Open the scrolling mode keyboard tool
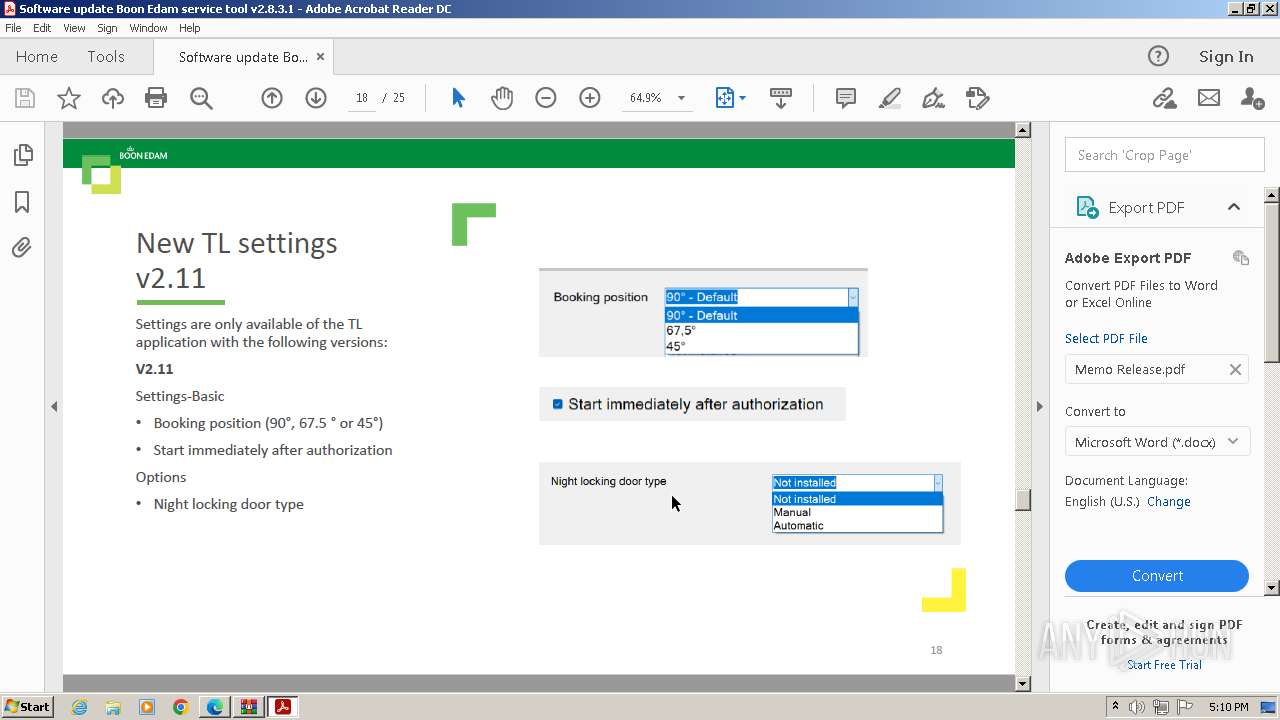The height and width of the screenshot is (720, 1280). click(x=781, y=98)
